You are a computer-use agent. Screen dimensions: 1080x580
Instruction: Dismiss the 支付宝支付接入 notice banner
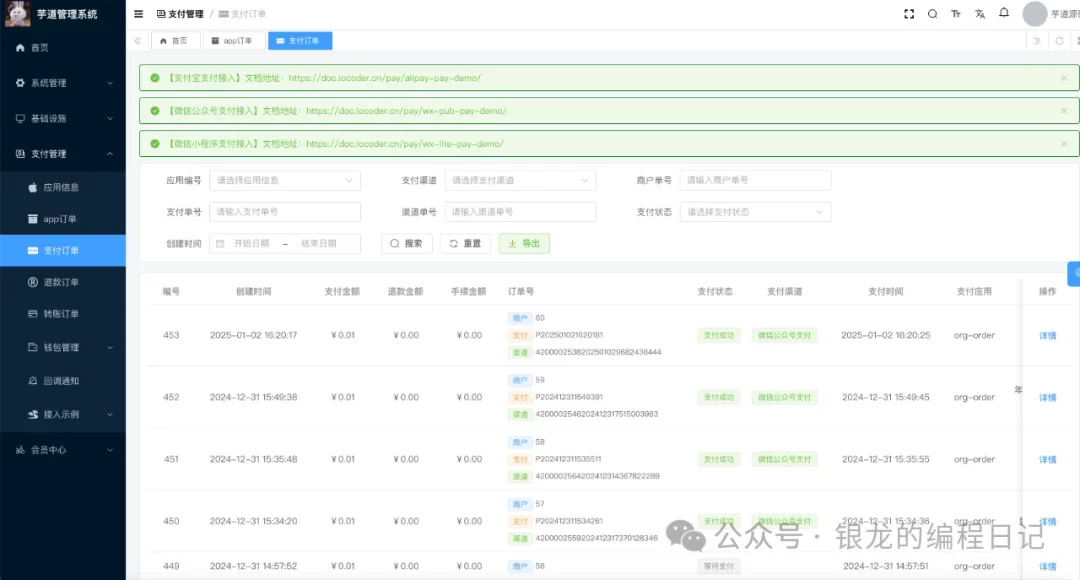coord(1064,76)
